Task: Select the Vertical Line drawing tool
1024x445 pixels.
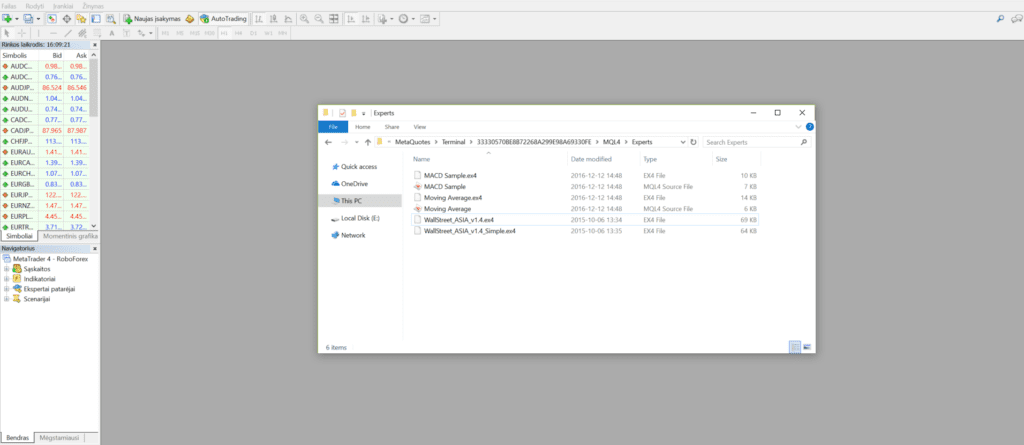Action: click(39, 33)
